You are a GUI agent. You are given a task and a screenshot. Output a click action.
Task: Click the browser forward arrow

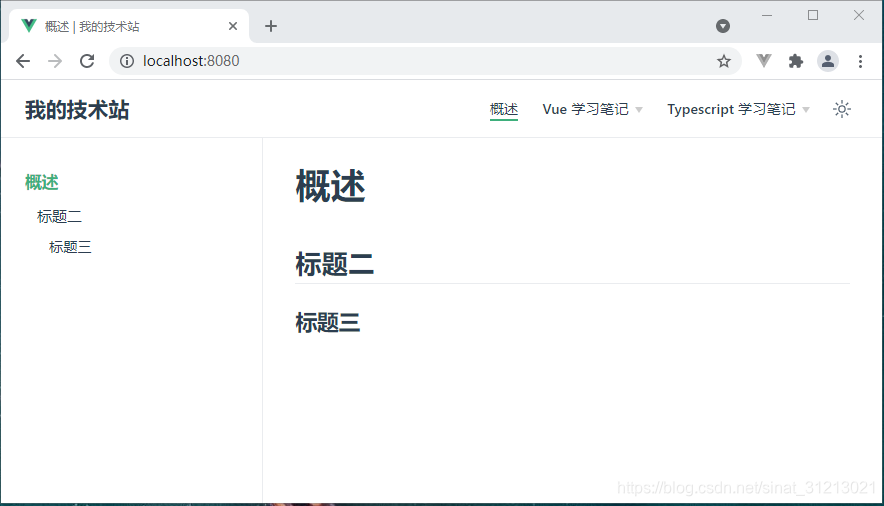[55, 61]
